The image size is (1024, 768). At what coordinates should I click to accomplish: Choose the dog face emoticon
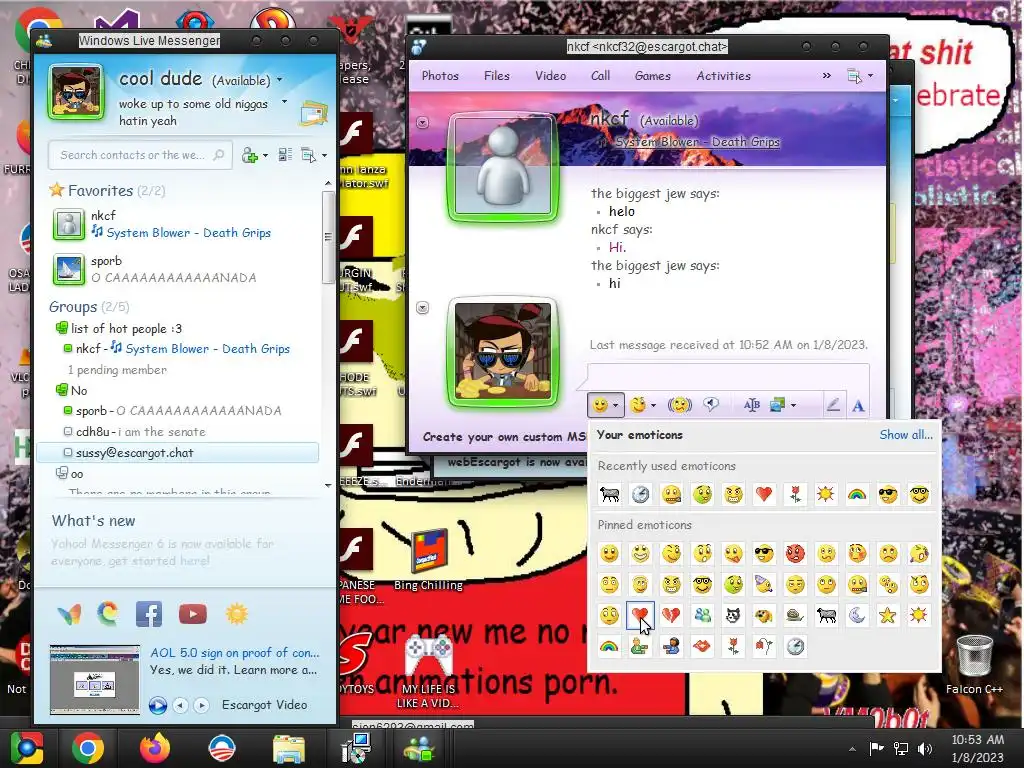coord(763,615)
